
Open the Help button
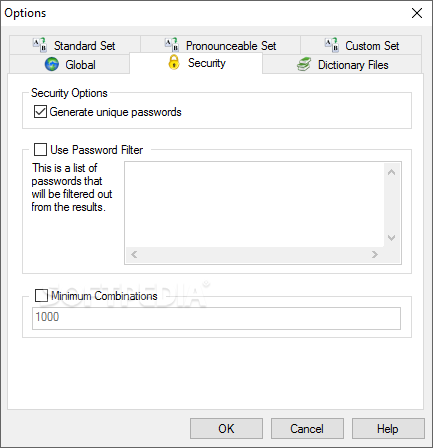click(388, 429)
